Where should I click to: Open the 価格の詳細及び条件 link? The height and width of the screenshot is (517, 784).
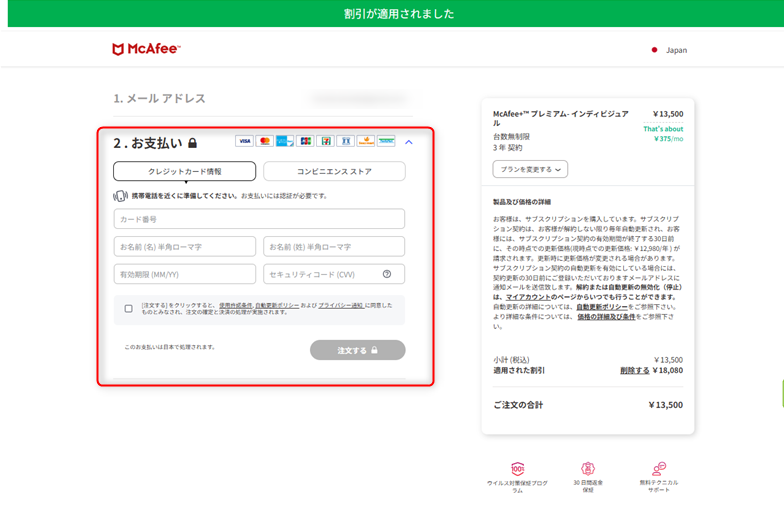606,317
